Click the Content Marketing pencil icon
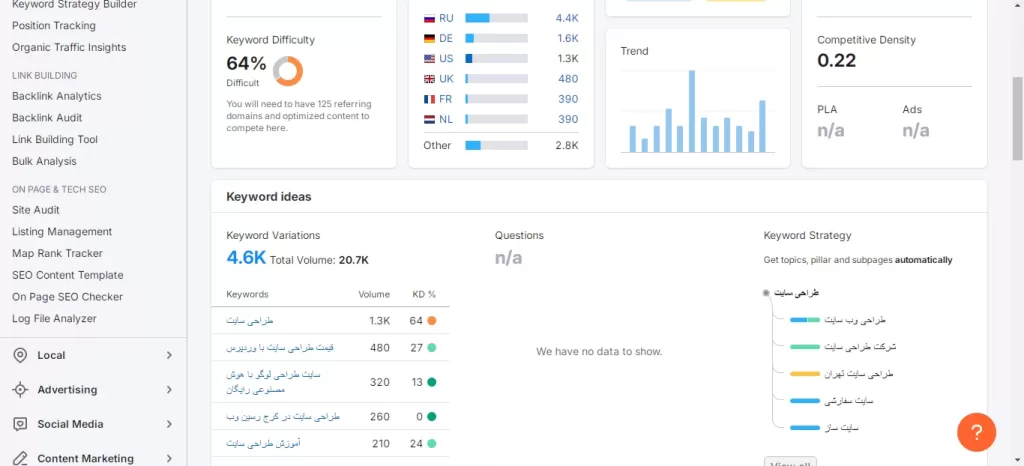 [x=20, y=458]
